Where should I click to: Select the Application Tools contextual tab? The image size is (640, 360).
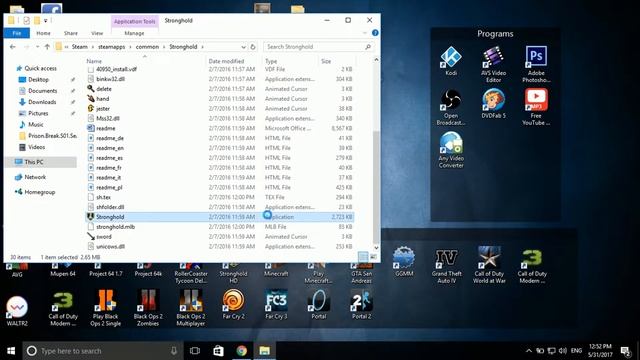[134, 21]
